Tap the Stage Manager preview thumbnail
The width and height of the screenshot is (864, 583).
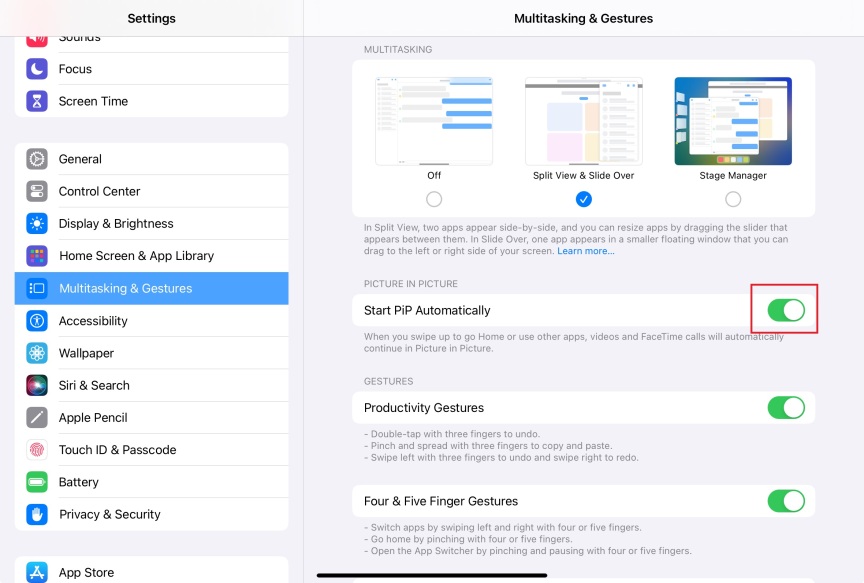coord(733,121)
